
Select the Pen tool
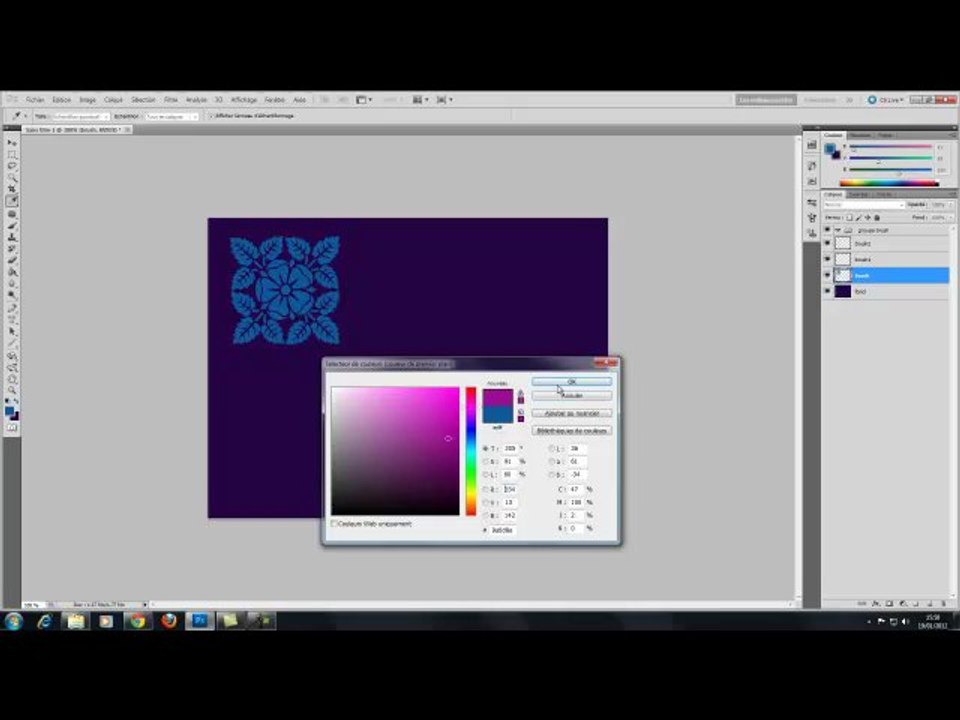12,308
